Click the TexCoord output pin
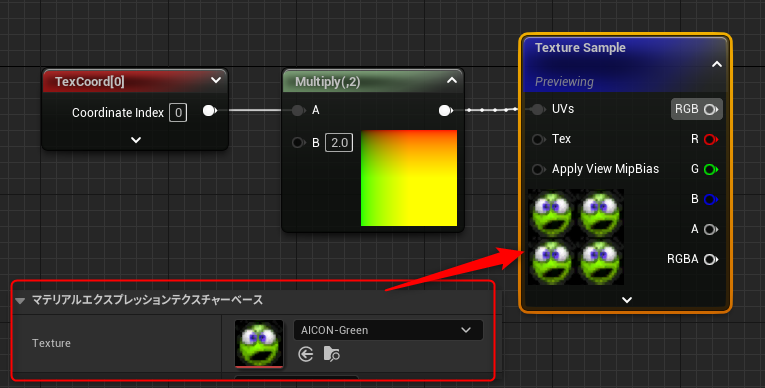765x388 pixels. tap(210, 111)
